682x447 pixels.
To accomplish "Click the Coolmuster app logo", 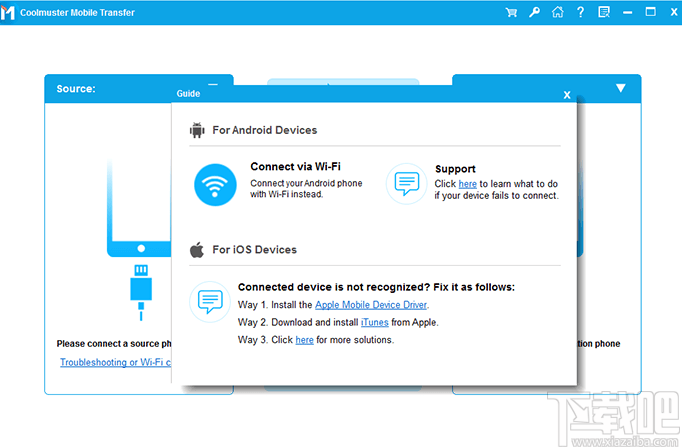I will (7, 12).
